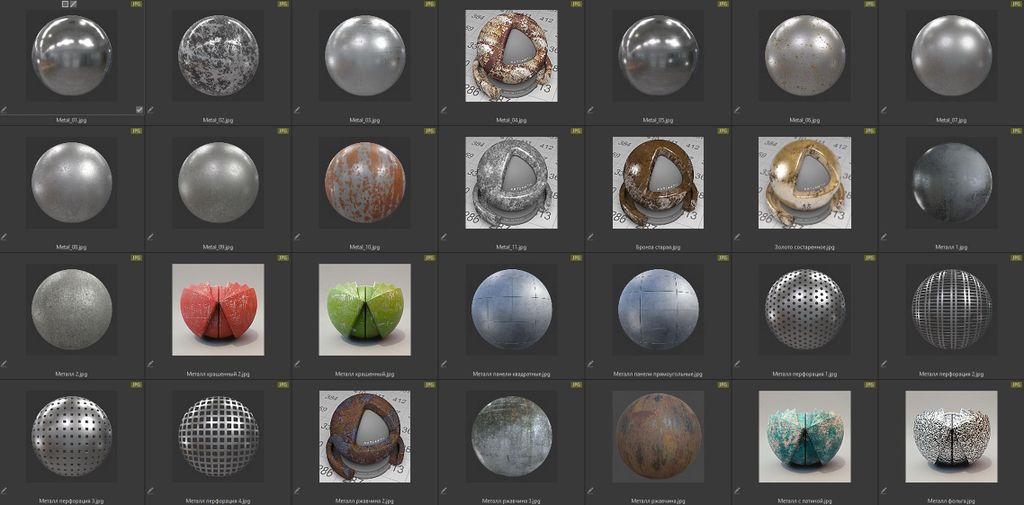The height and width of the screenshot is (505, 1024).
Task: Click the small square icon above Metal_01.jpg
Action: (x=65, y=4)
